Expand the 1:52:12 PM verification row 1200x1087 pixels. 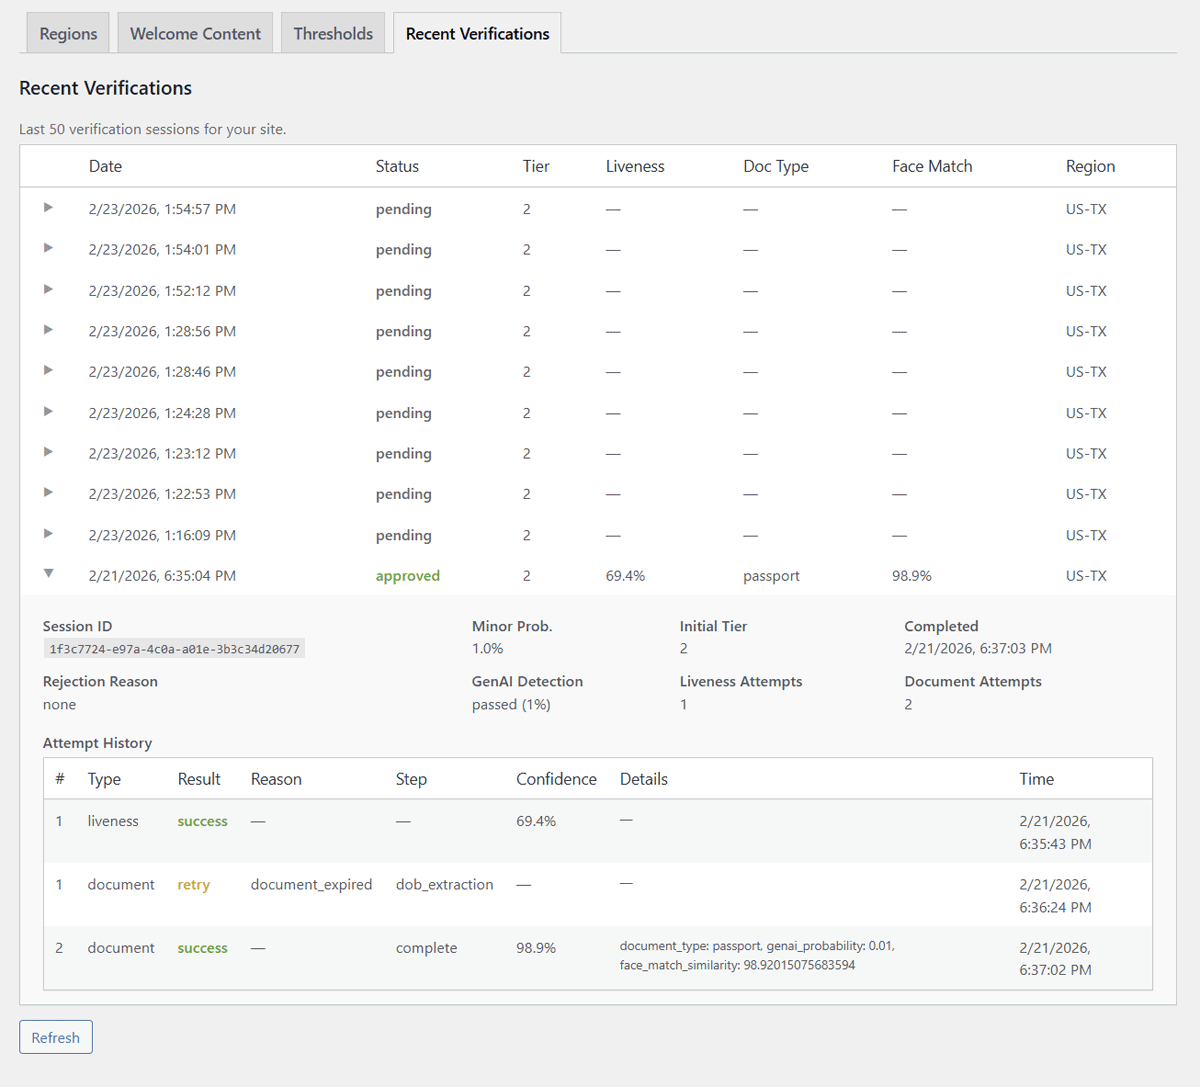[48, 290]
